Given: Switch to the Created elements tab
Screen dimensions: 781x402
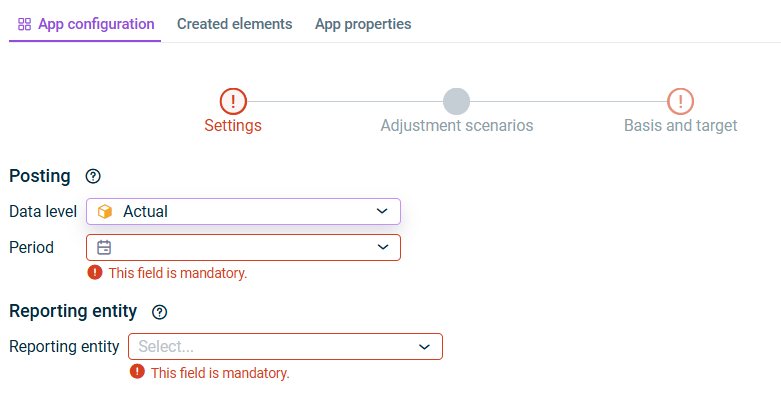Looking at the screenshot, I should pos(234,24).
